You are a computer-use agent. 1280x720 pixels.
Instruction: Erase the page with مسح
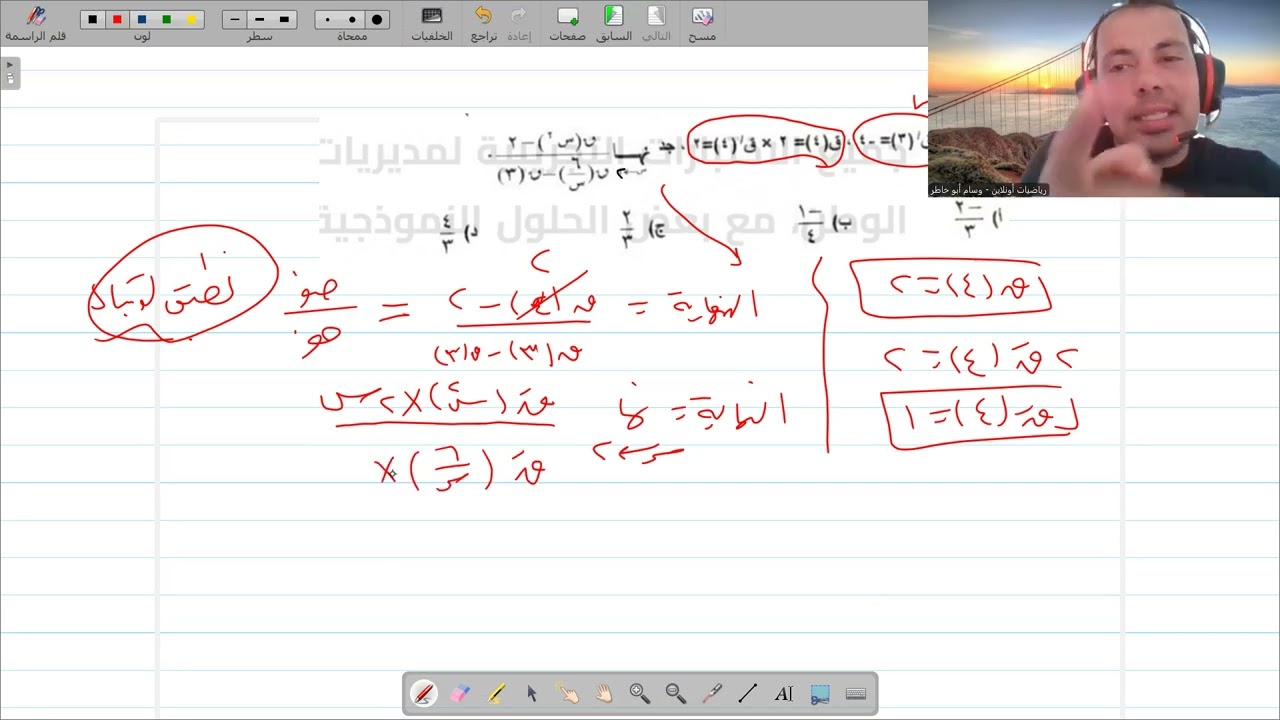coord(703,22)
